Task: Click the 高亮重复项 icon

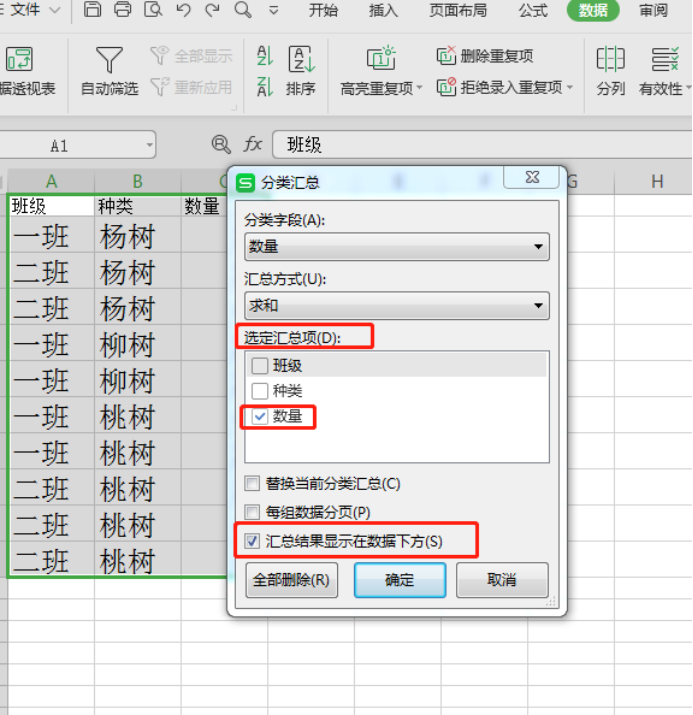Action: [381, 58]
